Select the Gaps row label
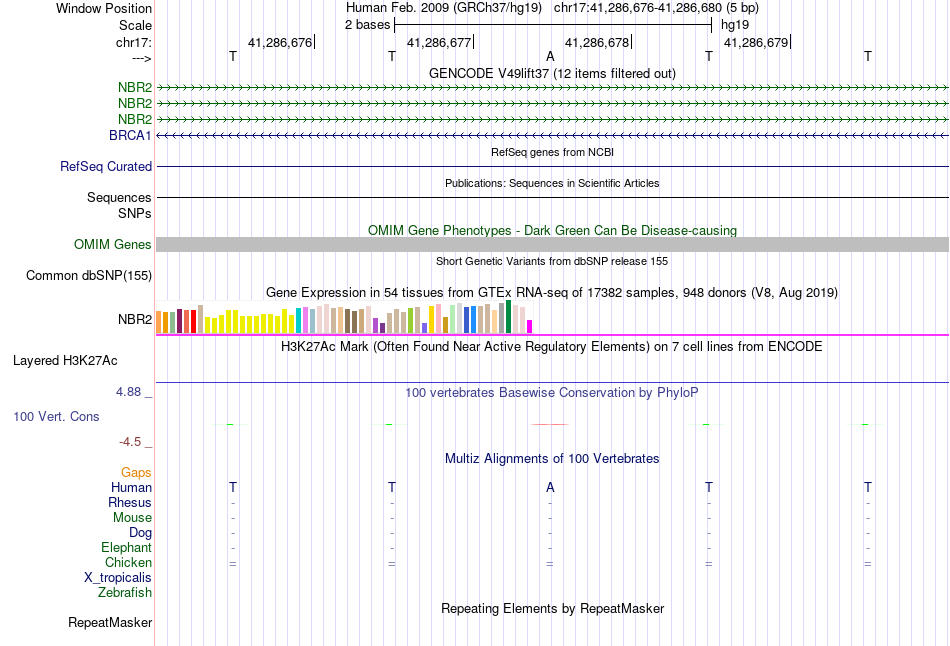Screen dimensions: 950x646 (136, 472)
